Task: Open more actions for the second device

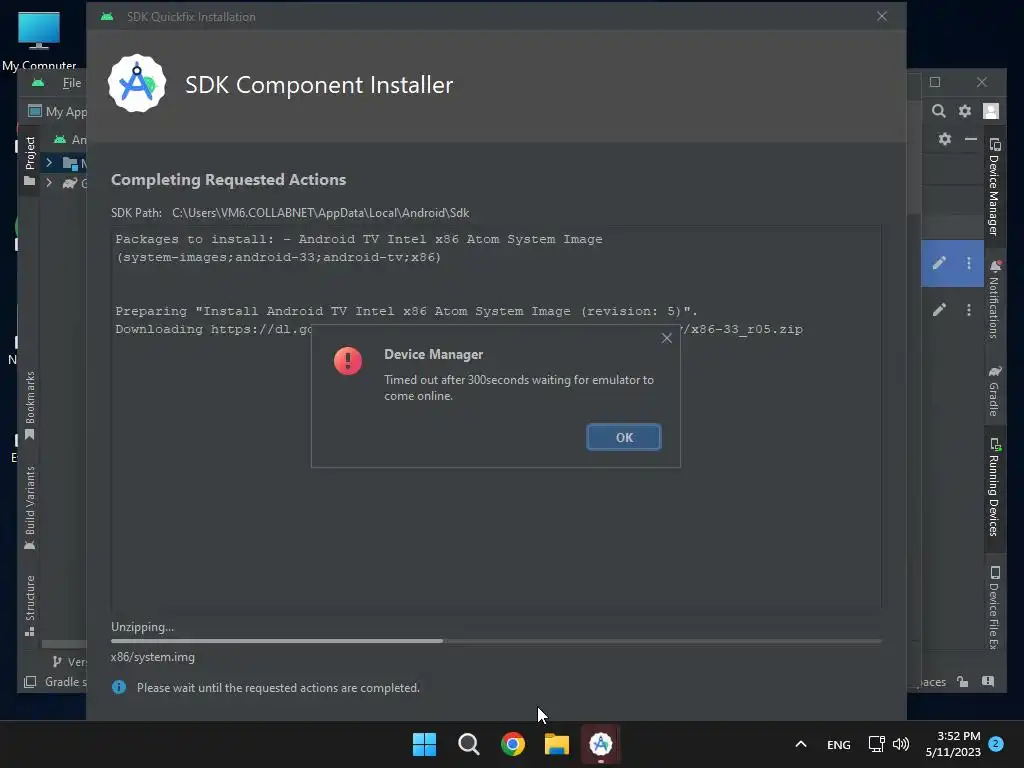Action: (968, 310)
